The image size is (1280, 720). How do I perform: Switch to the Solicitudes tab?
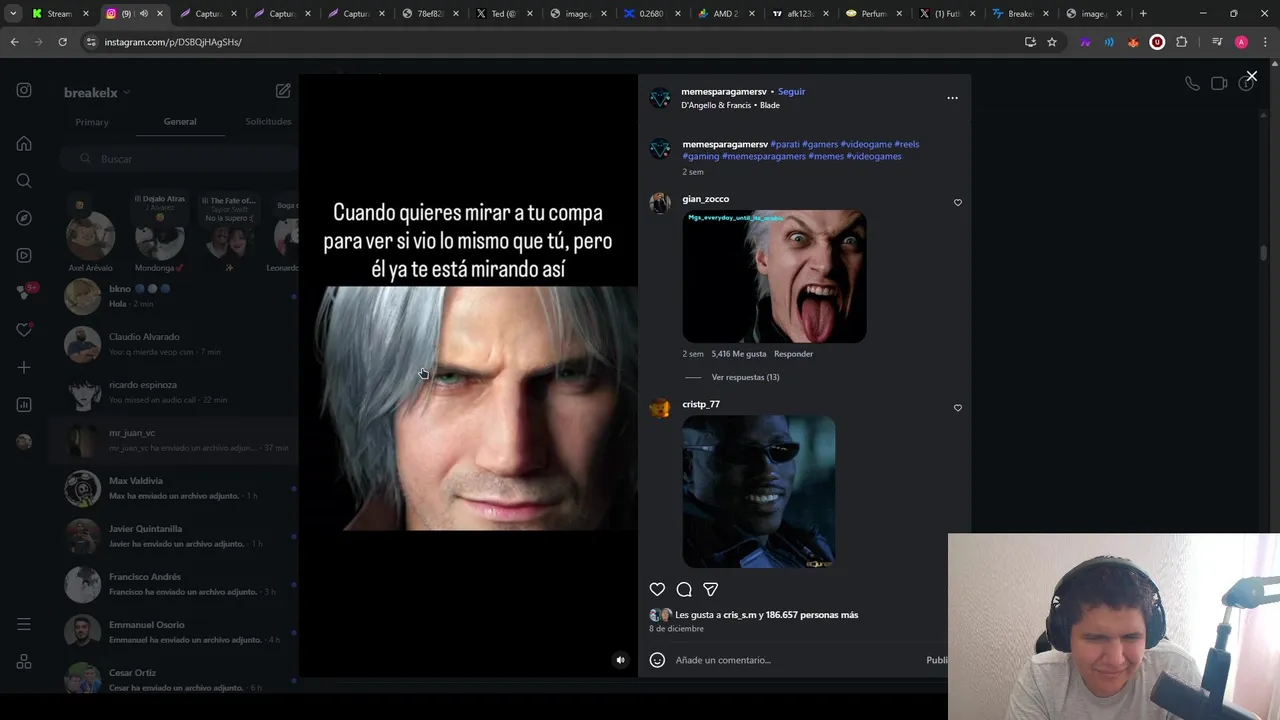(x=268, y=122)
